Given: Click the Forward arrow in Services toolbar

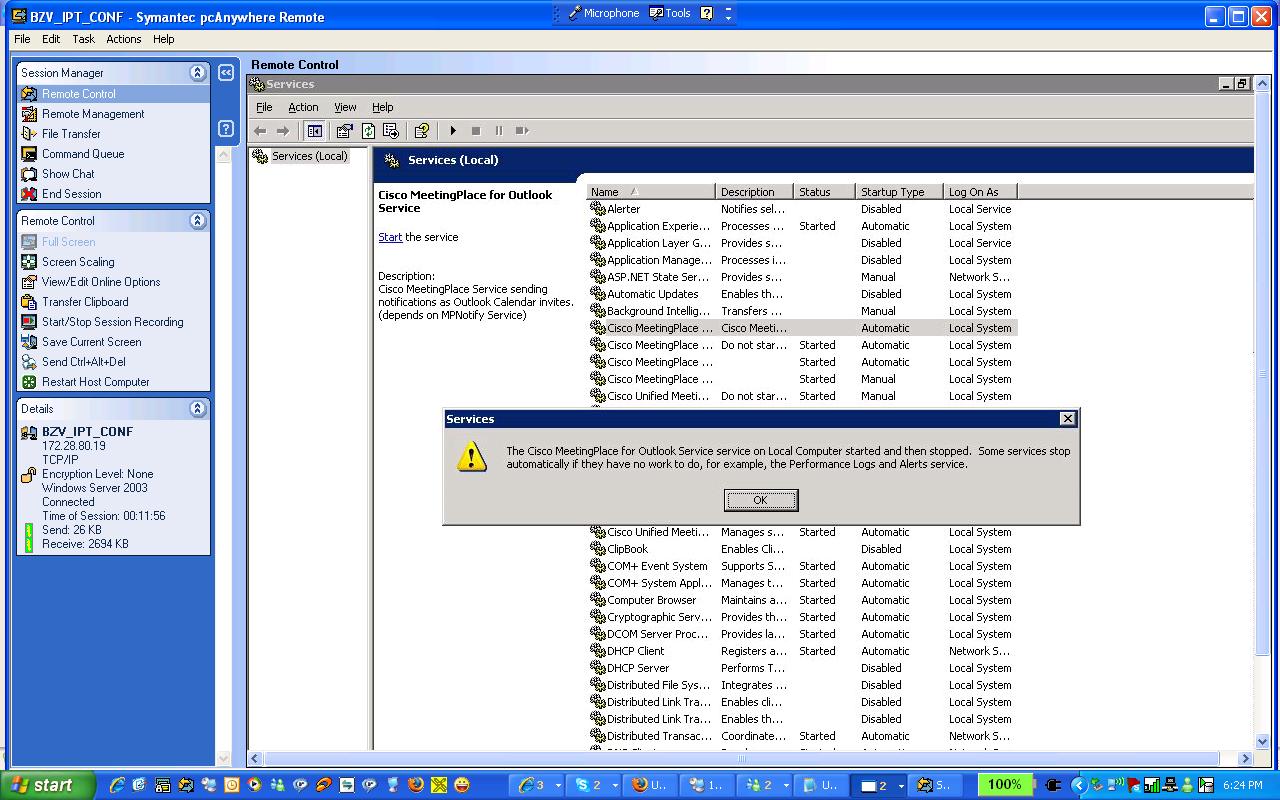Looking at the screenshot, I should [283, 131].
